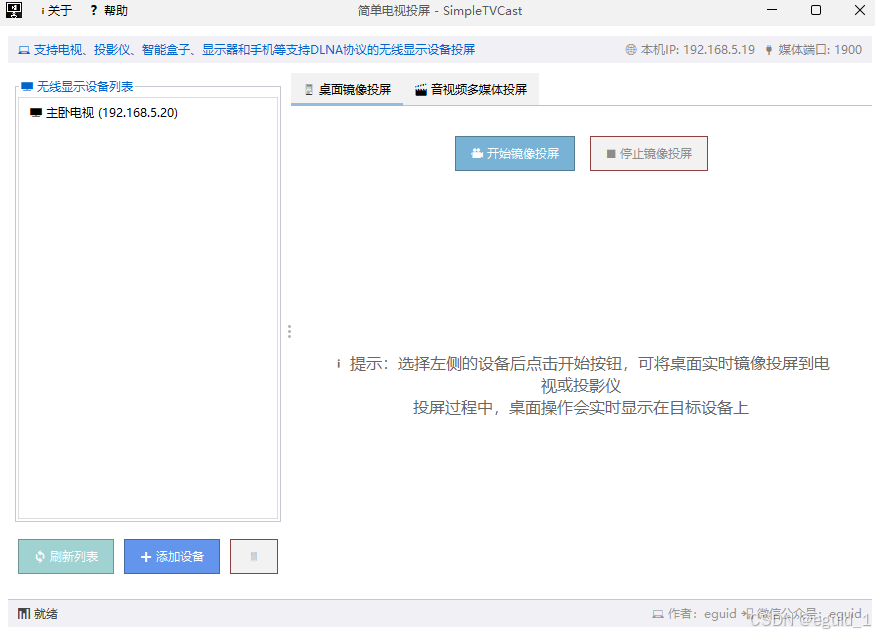The width and height of the screenshot is (875, 635).
Task: Click the refresh icon on 刷新列表 button
Action: pyautogui.click(x=39, y=557)
